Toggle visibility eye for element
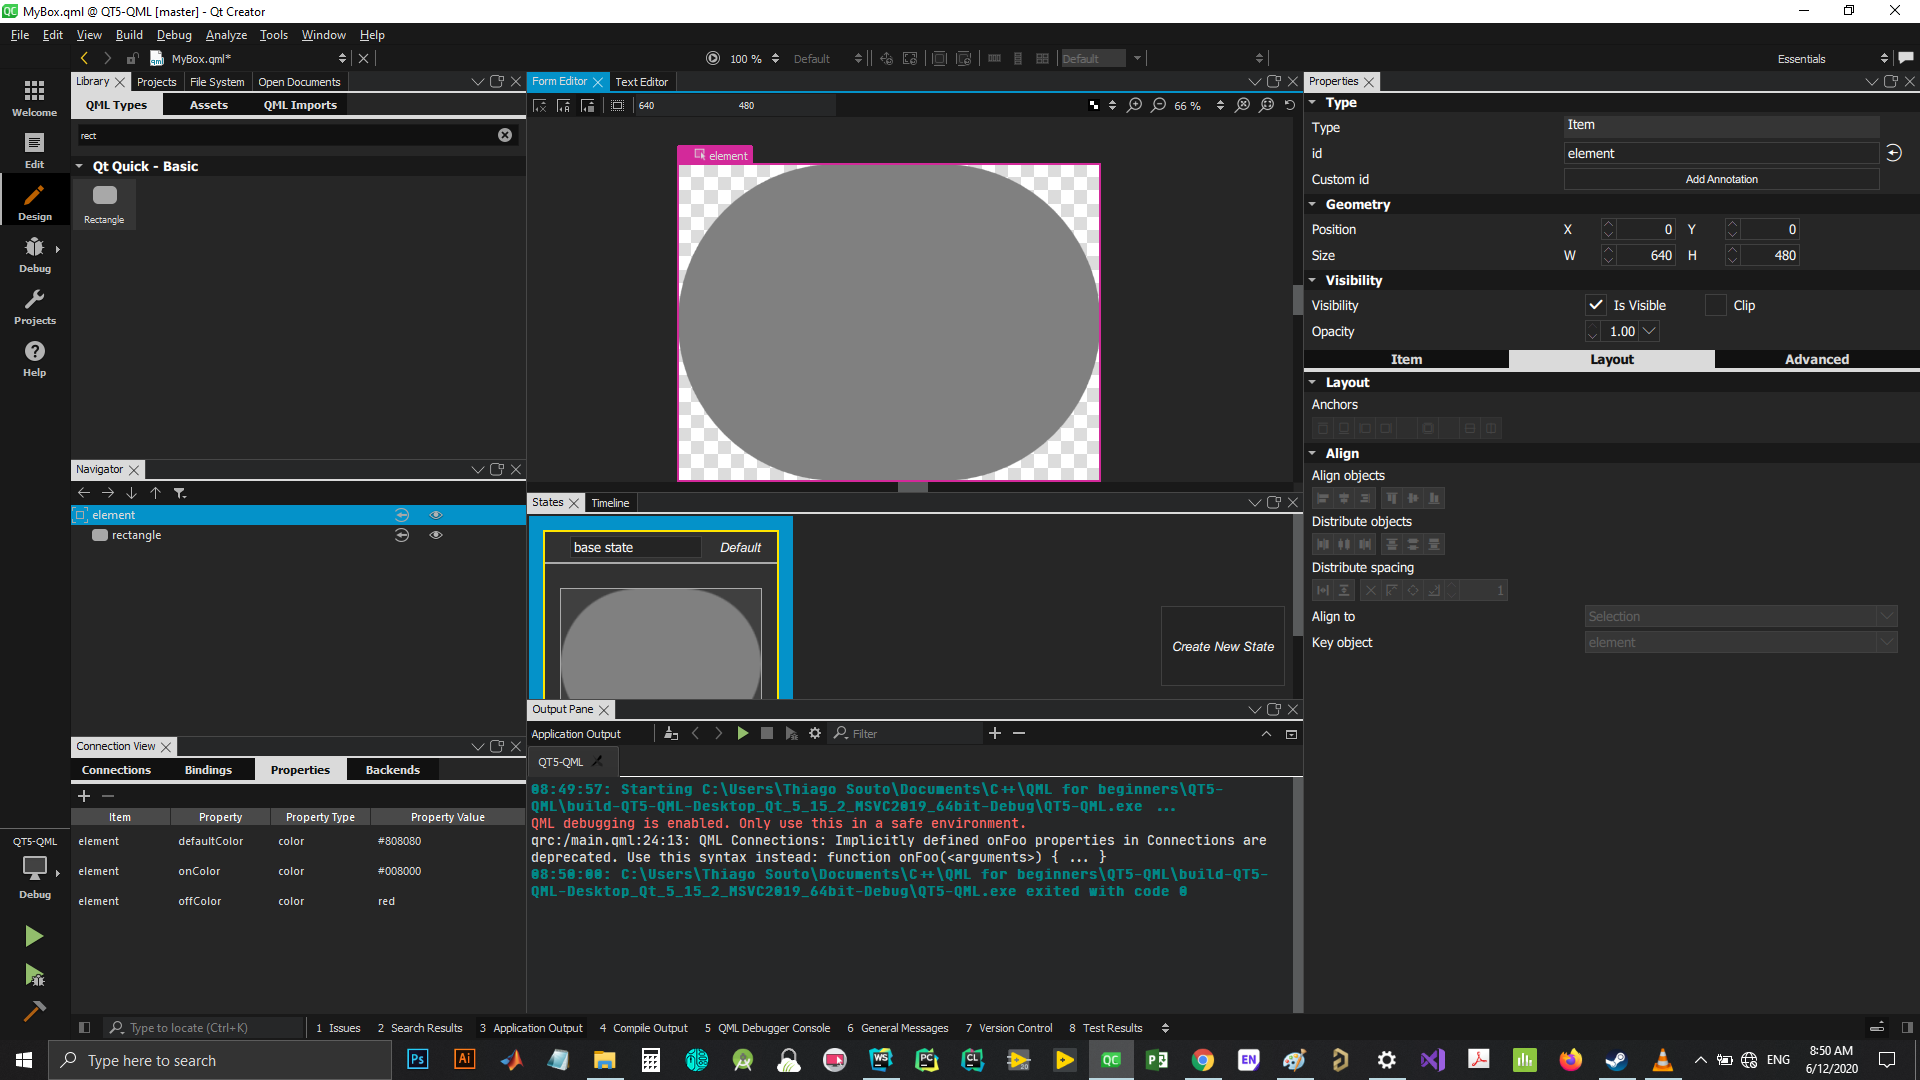Viewport: 1920px width, 1080px height. click(x=435, y=515)
